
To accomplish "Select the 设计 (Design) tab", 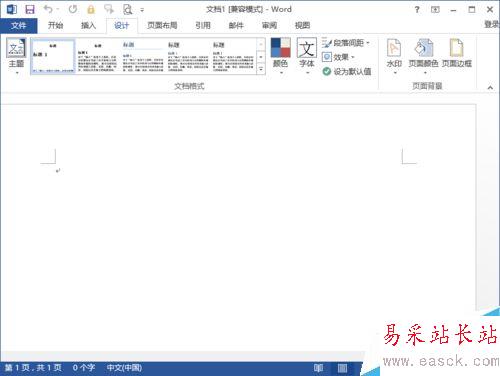I will pos(121,25).
